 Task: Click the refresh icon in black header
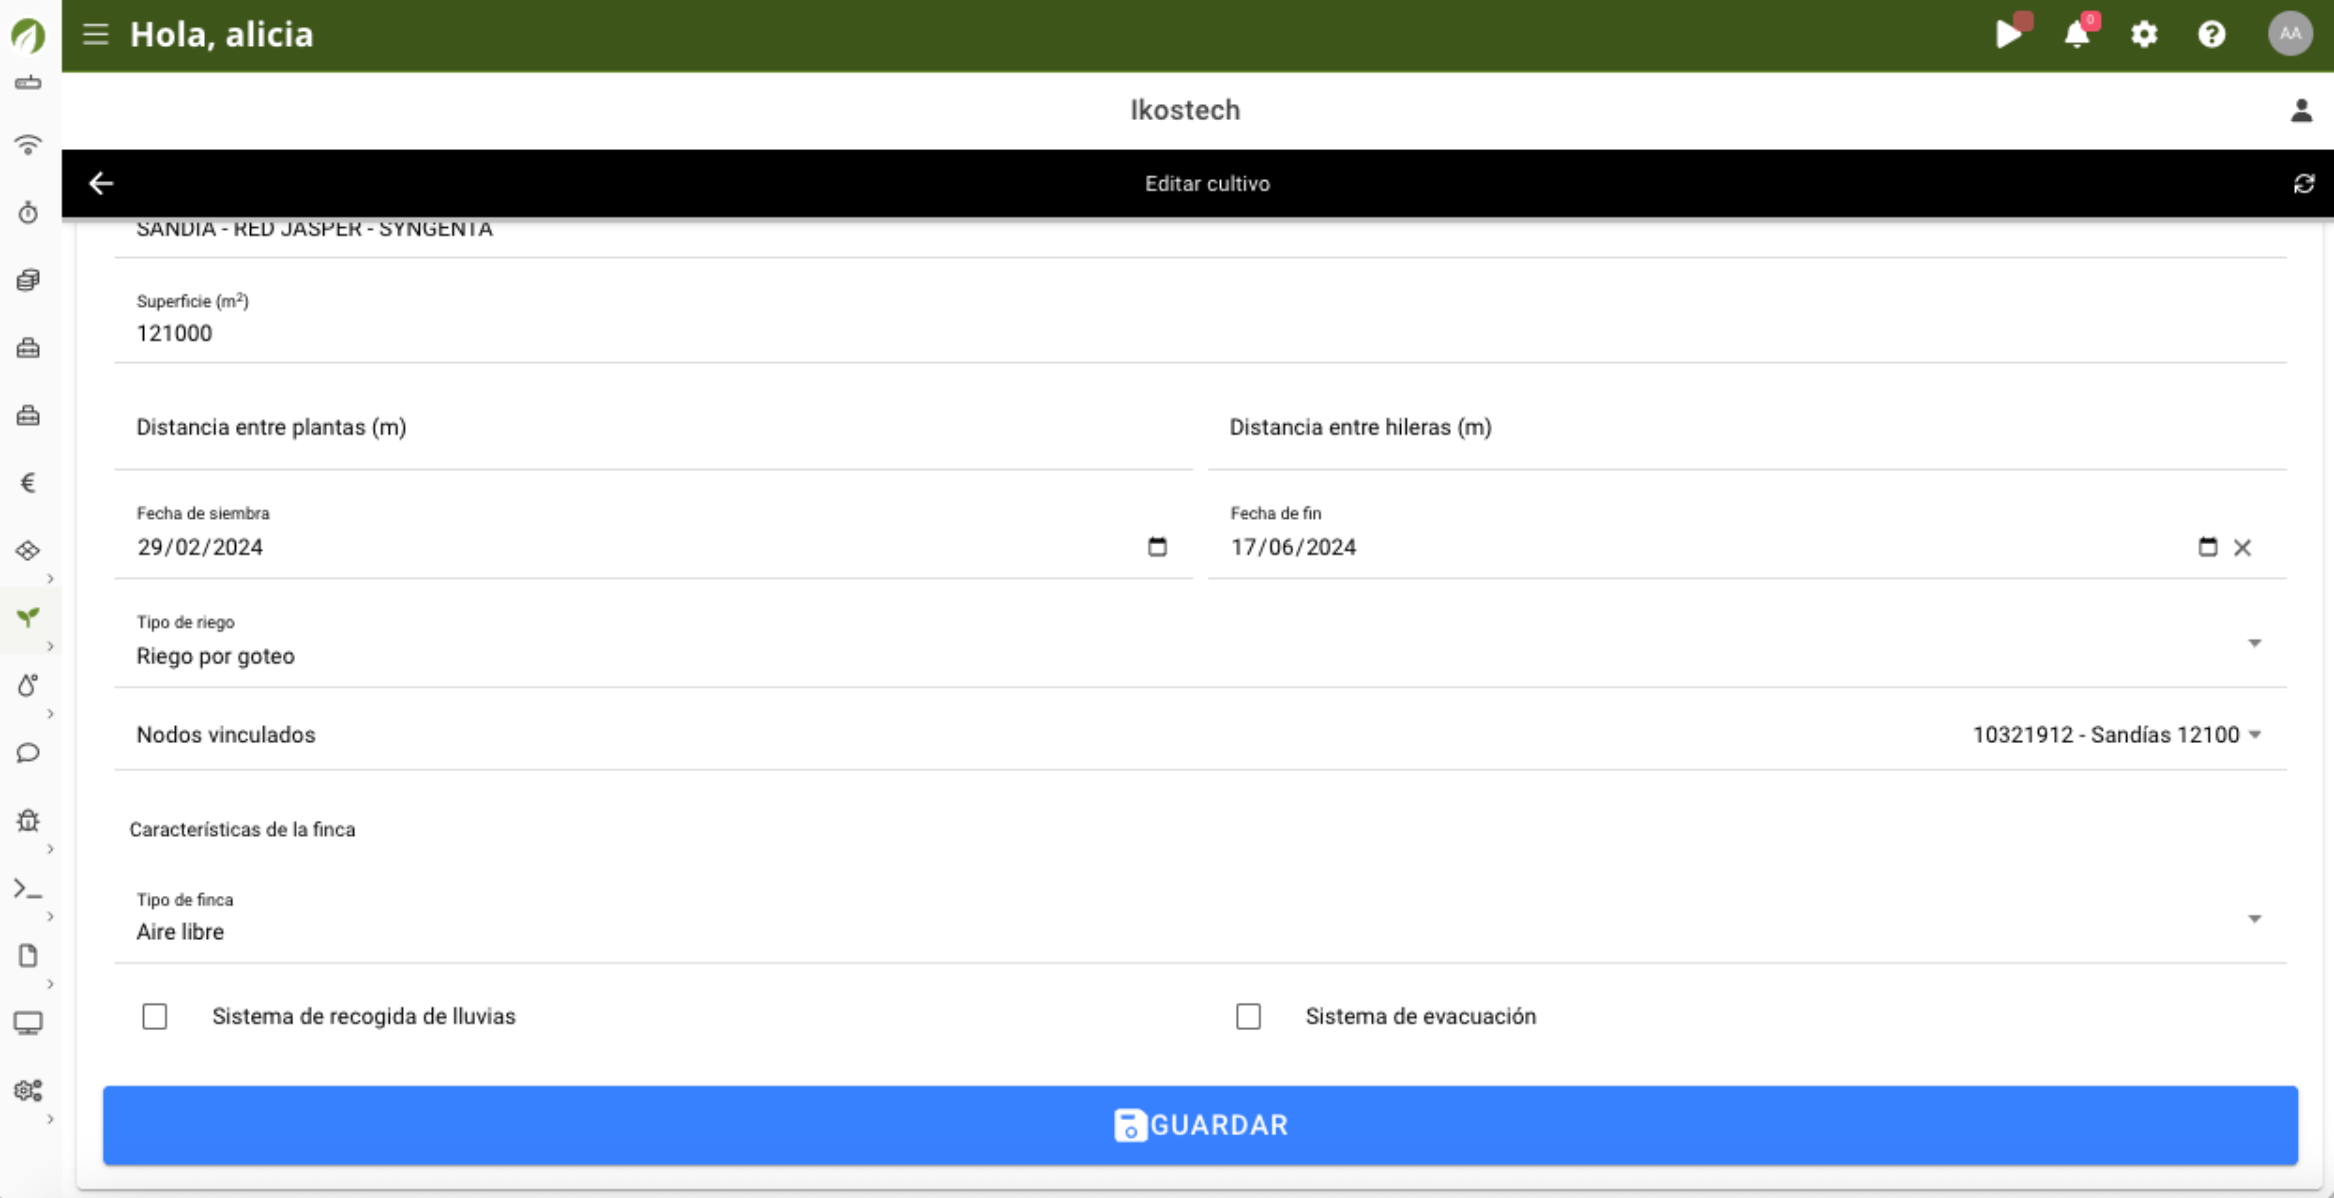pos(2304,184)
